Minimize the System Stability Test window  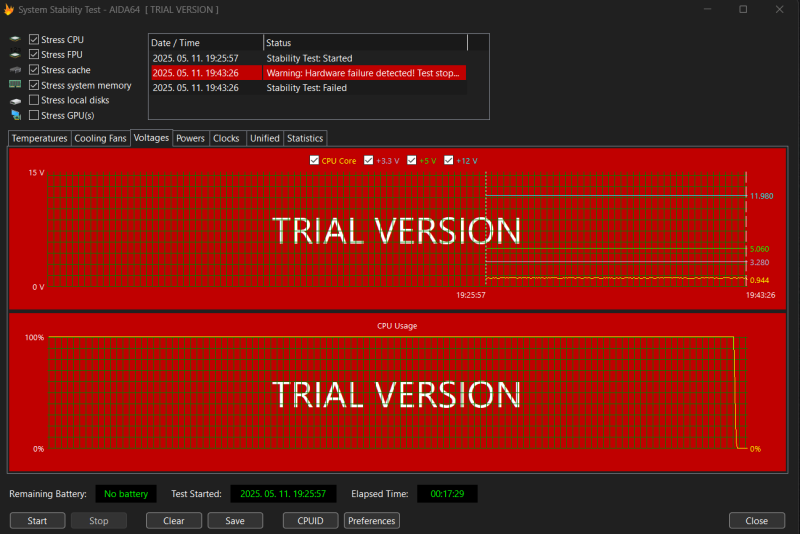(x=708, y=9)
